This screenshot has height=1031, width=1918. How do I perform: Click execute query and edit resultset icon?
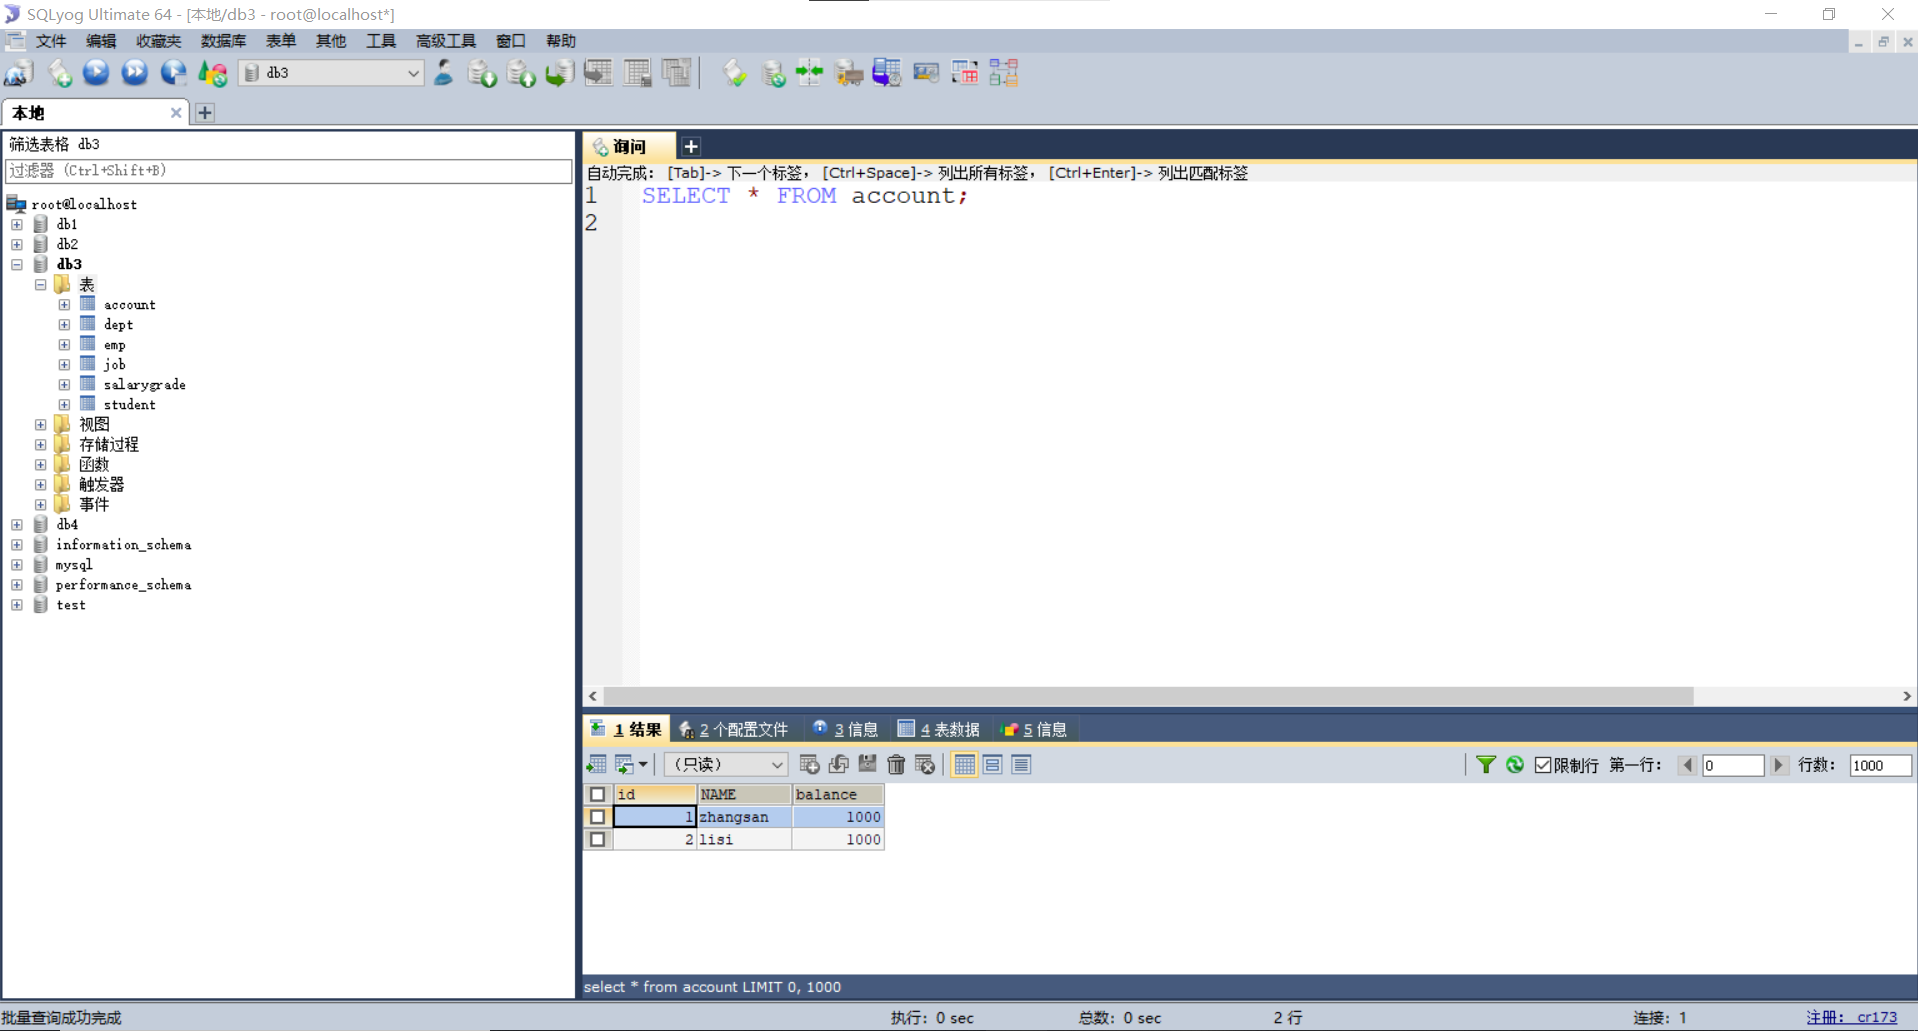[x=173, y=73]
